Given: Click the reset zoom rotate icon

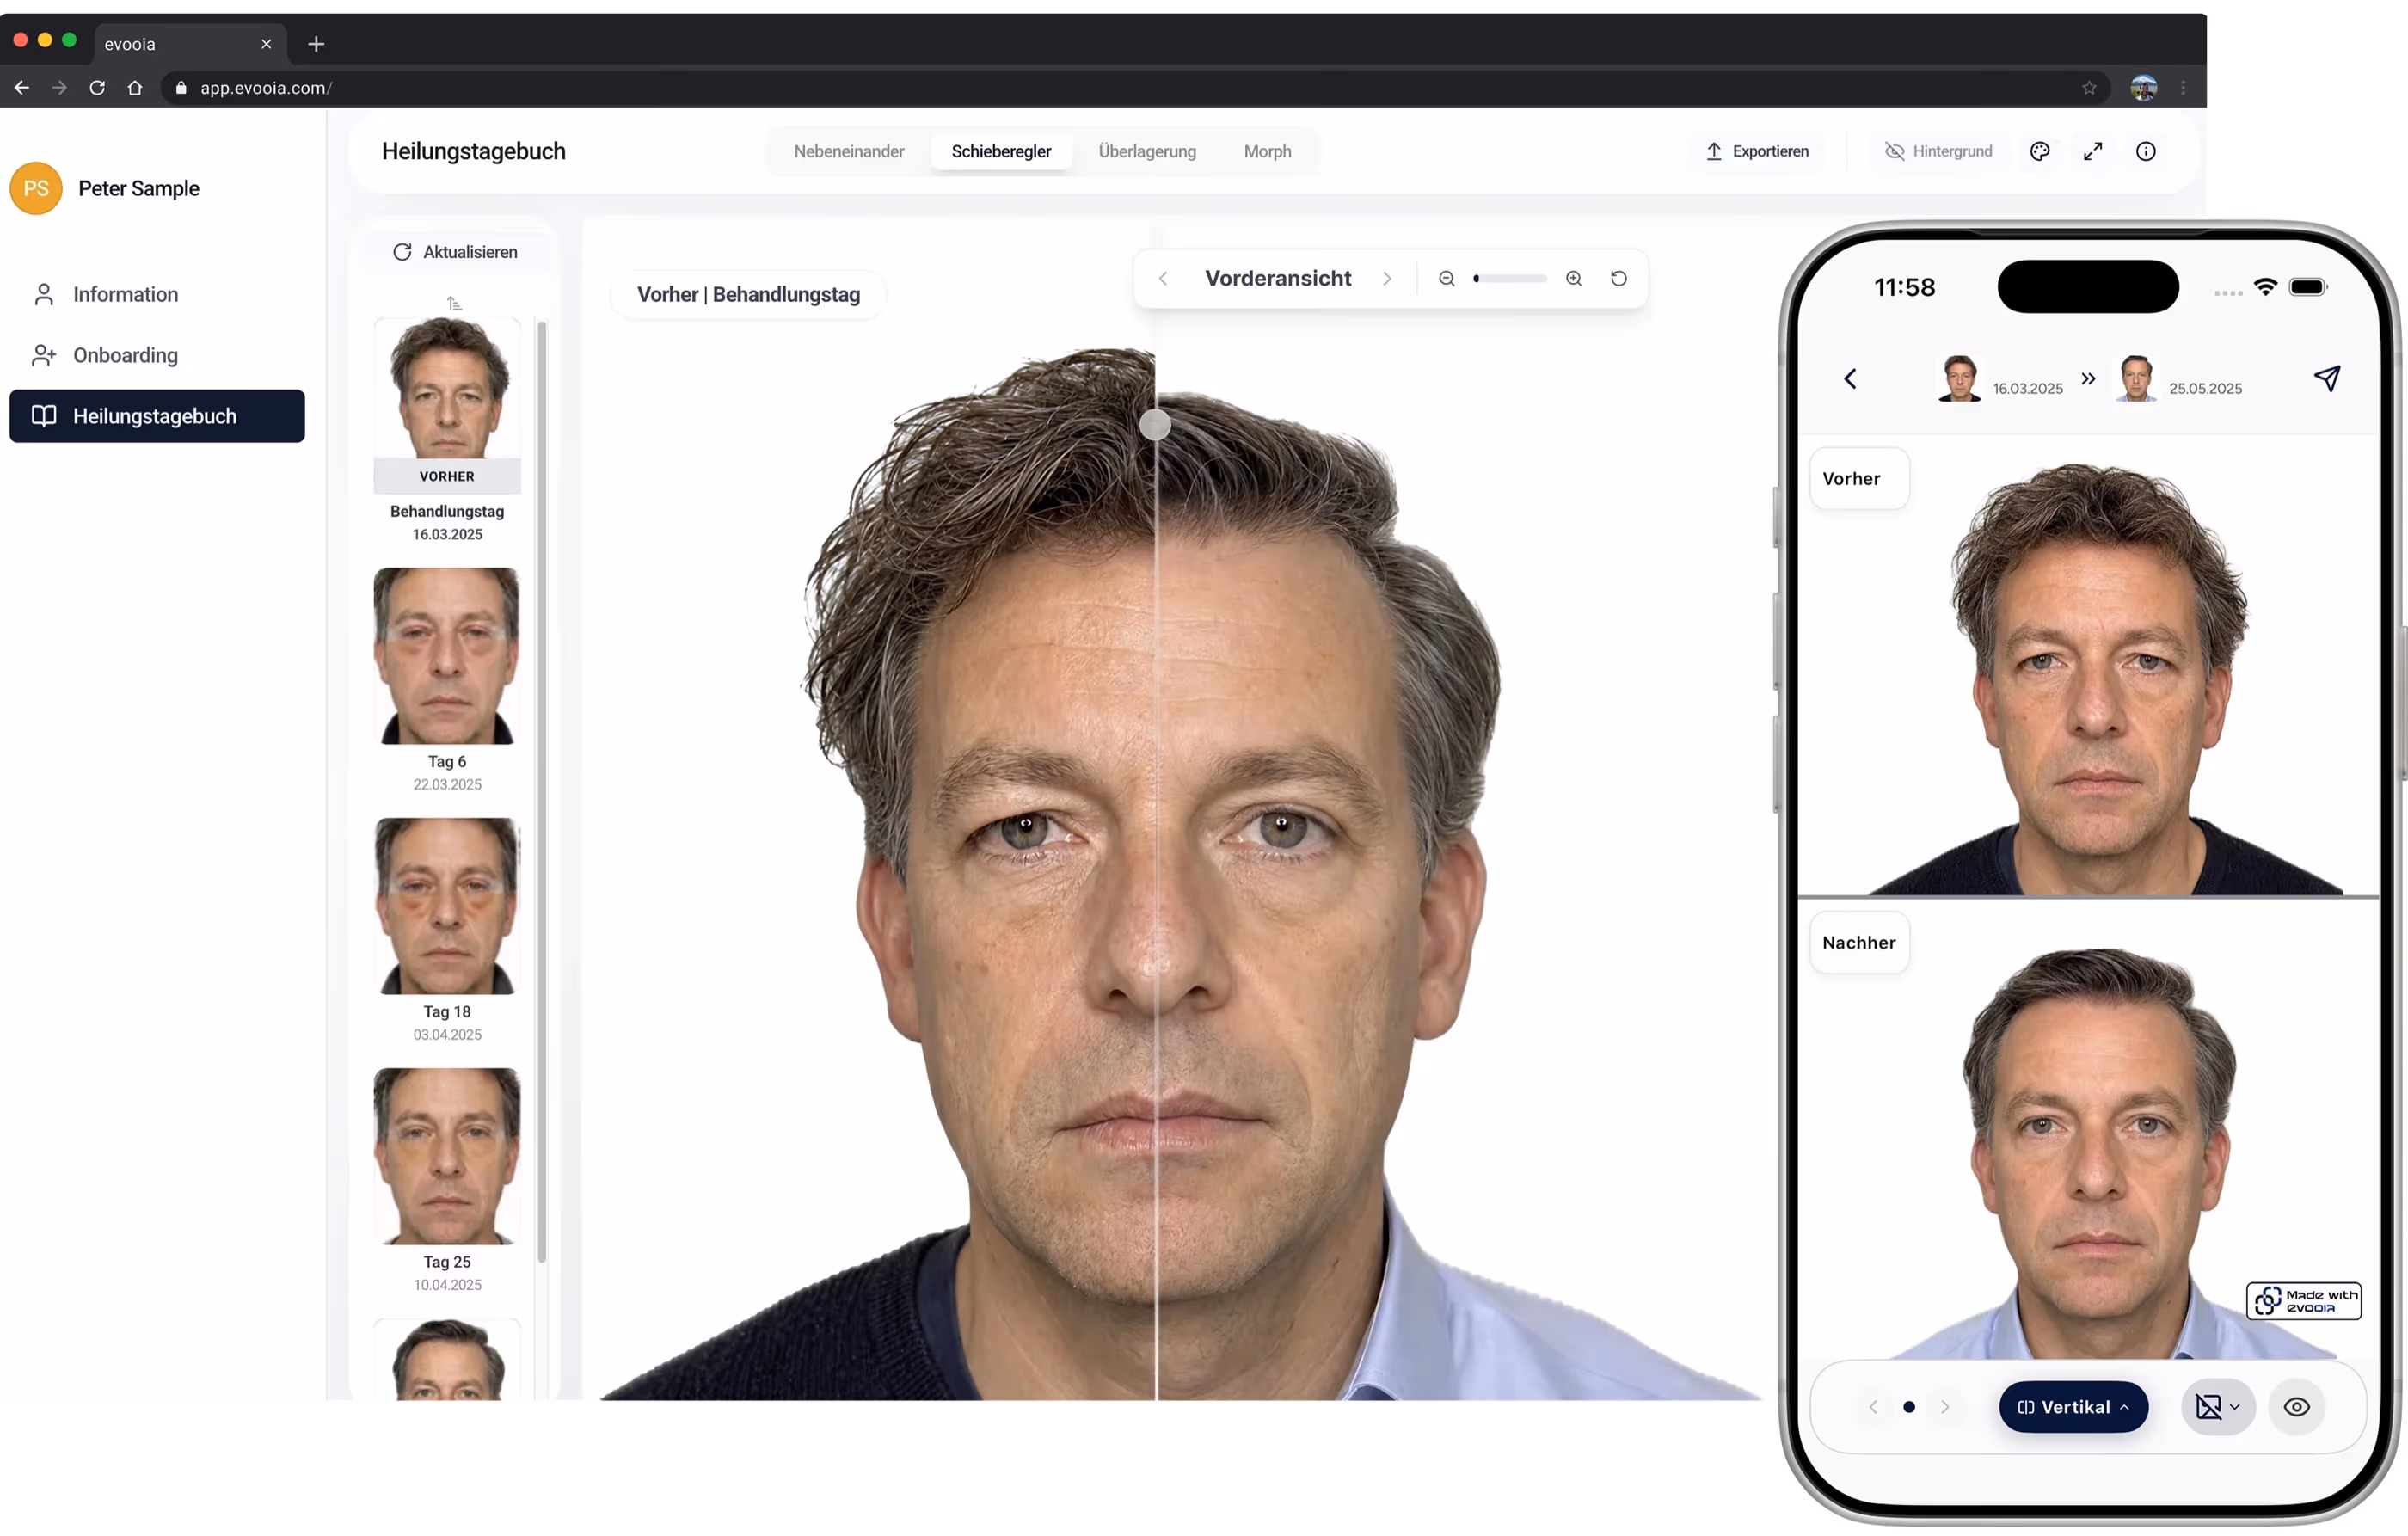Looking at the screenshot, I should pos(1619,279).
